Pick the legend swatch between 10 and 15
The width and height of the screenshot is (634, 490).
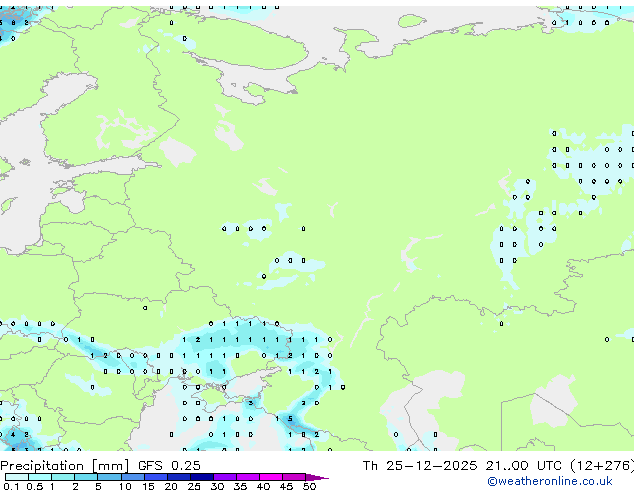pos(133,477)
